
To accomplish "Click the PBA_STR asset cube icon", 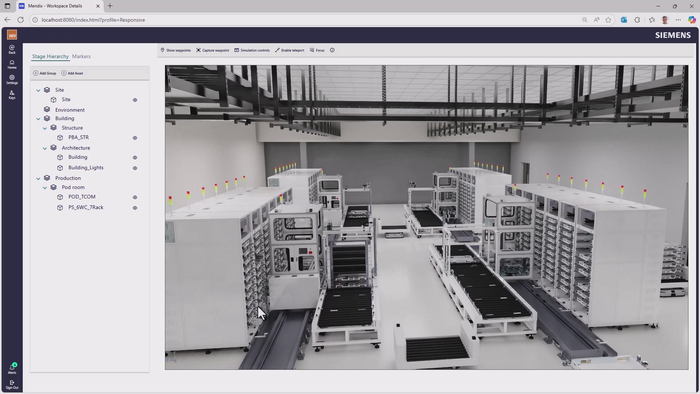I will pyautogui.click(x=60, y=137).
